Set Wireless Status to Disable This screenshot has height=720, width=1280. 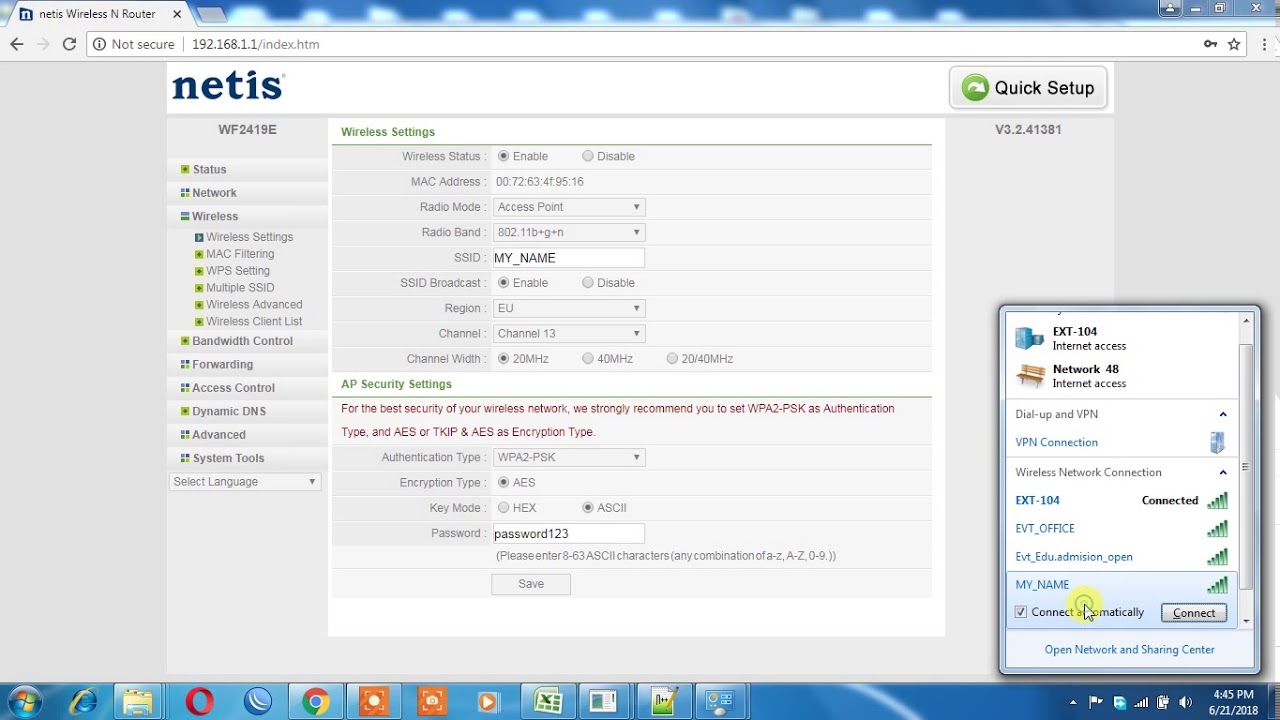588,156
